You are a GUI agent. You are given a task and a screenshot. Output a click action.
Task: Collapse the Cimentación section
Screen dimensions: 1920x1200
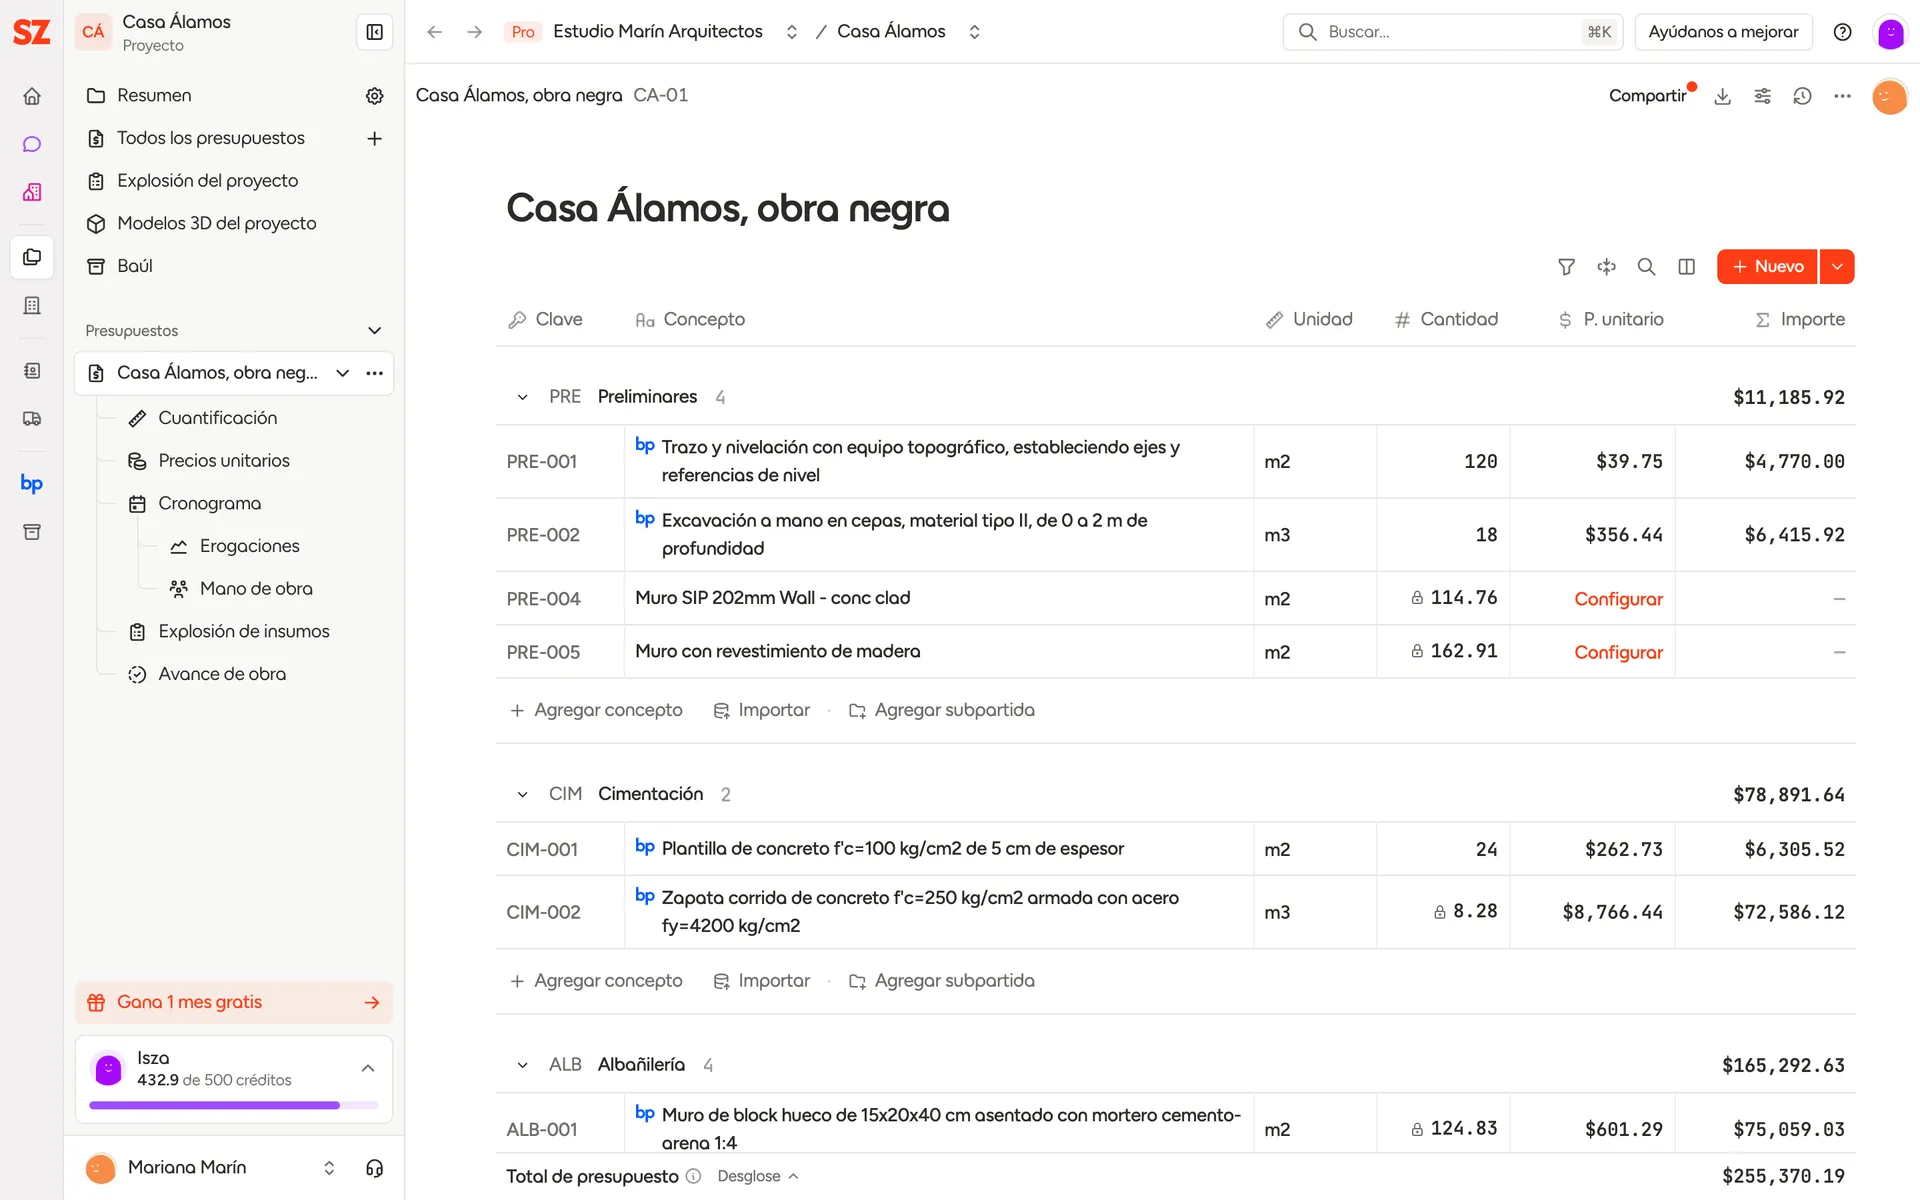point(522,794)
